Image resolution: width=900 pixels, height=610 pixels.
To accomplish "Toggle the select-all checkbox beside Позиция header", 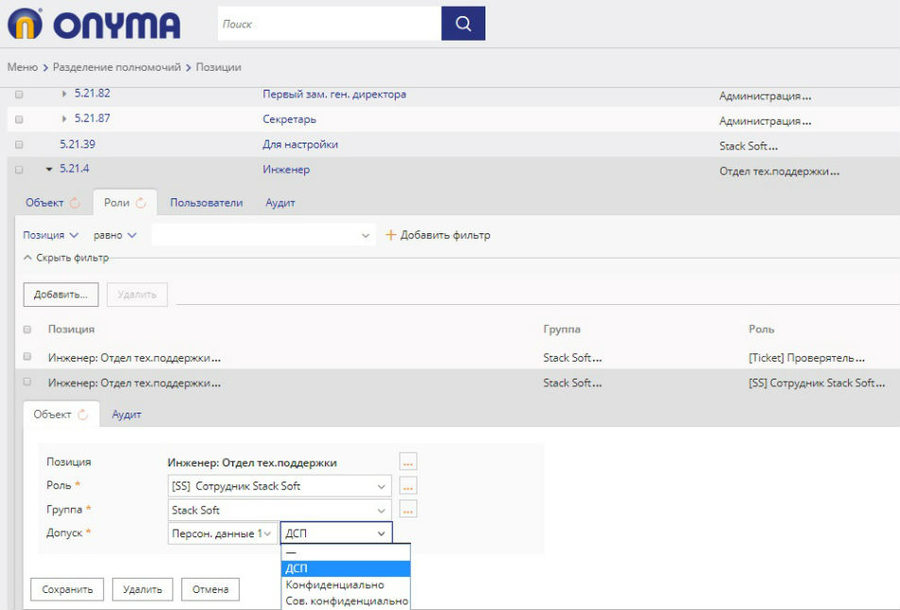I will pyautogui.click(x=27, y=329).
